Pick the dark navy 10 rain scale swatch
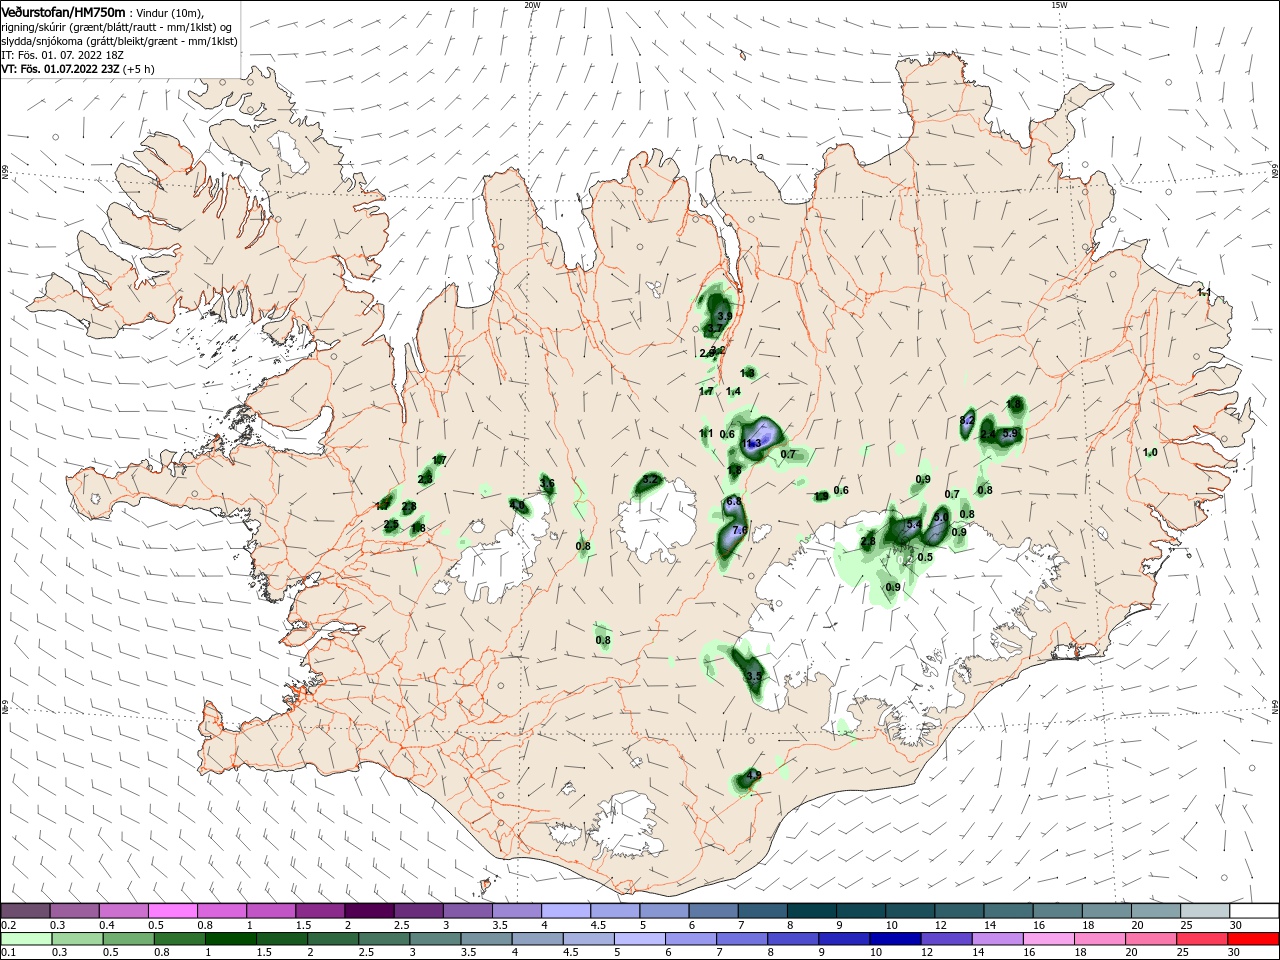The image size is (1280, 960). point(893,939)
